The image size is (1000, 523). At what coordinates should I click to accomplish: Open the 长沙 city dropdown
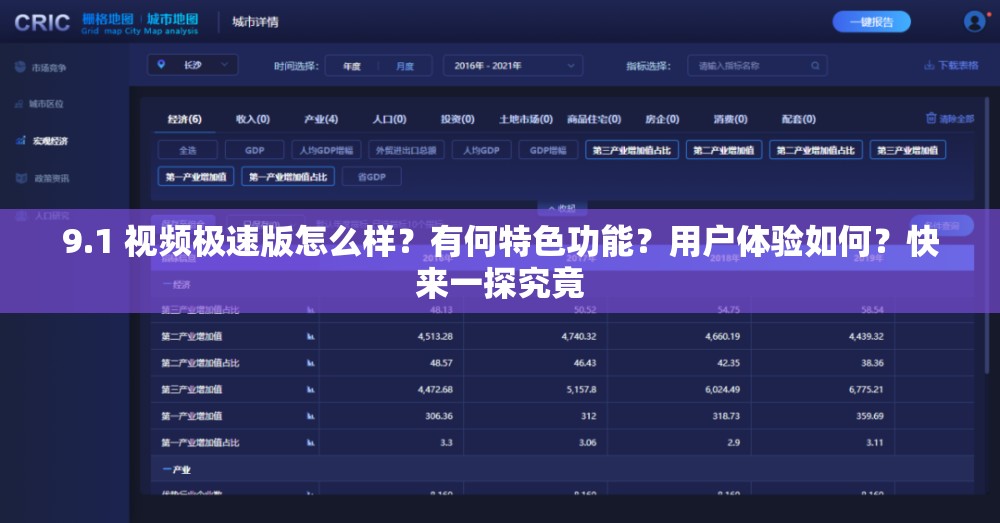coord(193,65)
